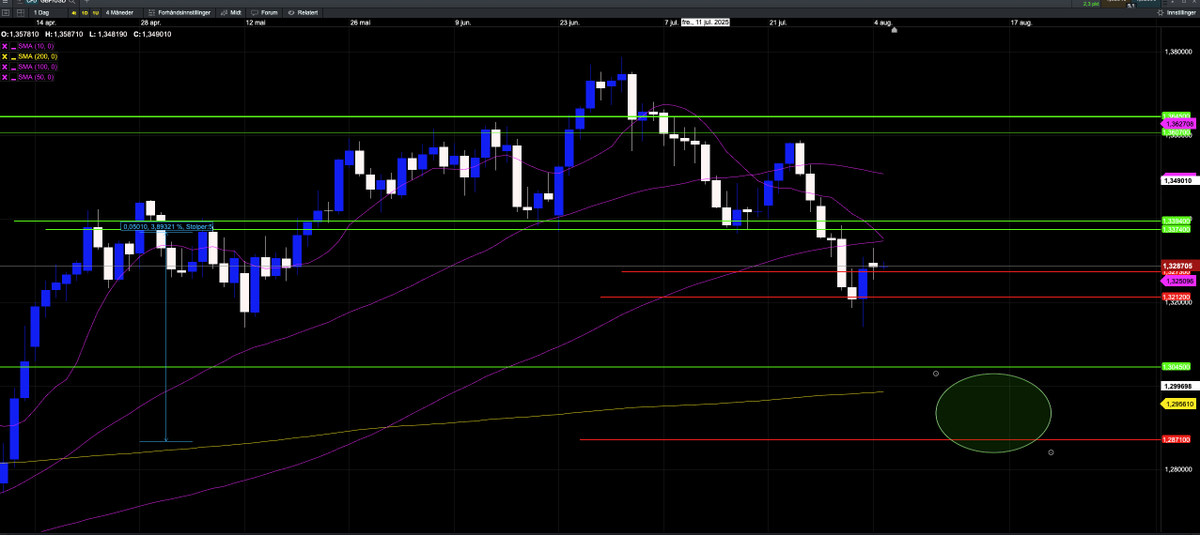Click the green 2,3 pkt spread label
Screen dimensions: 1200x535
tap(1089, 3)
